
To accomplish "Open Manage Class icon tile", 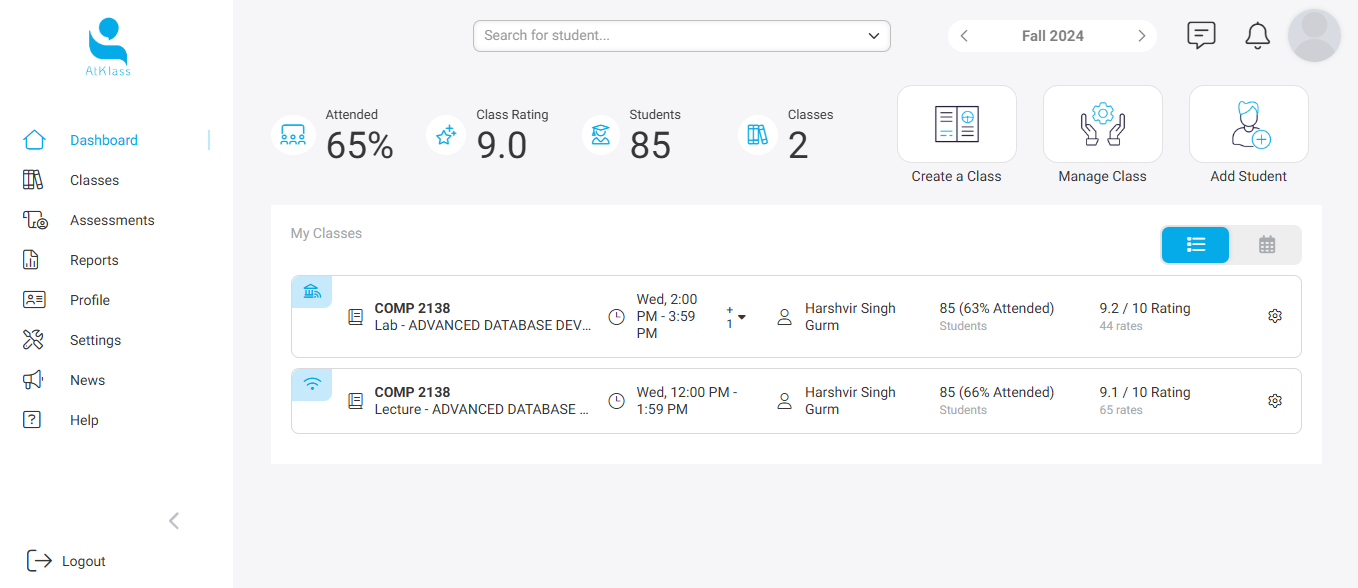I will pos(1102,124).
